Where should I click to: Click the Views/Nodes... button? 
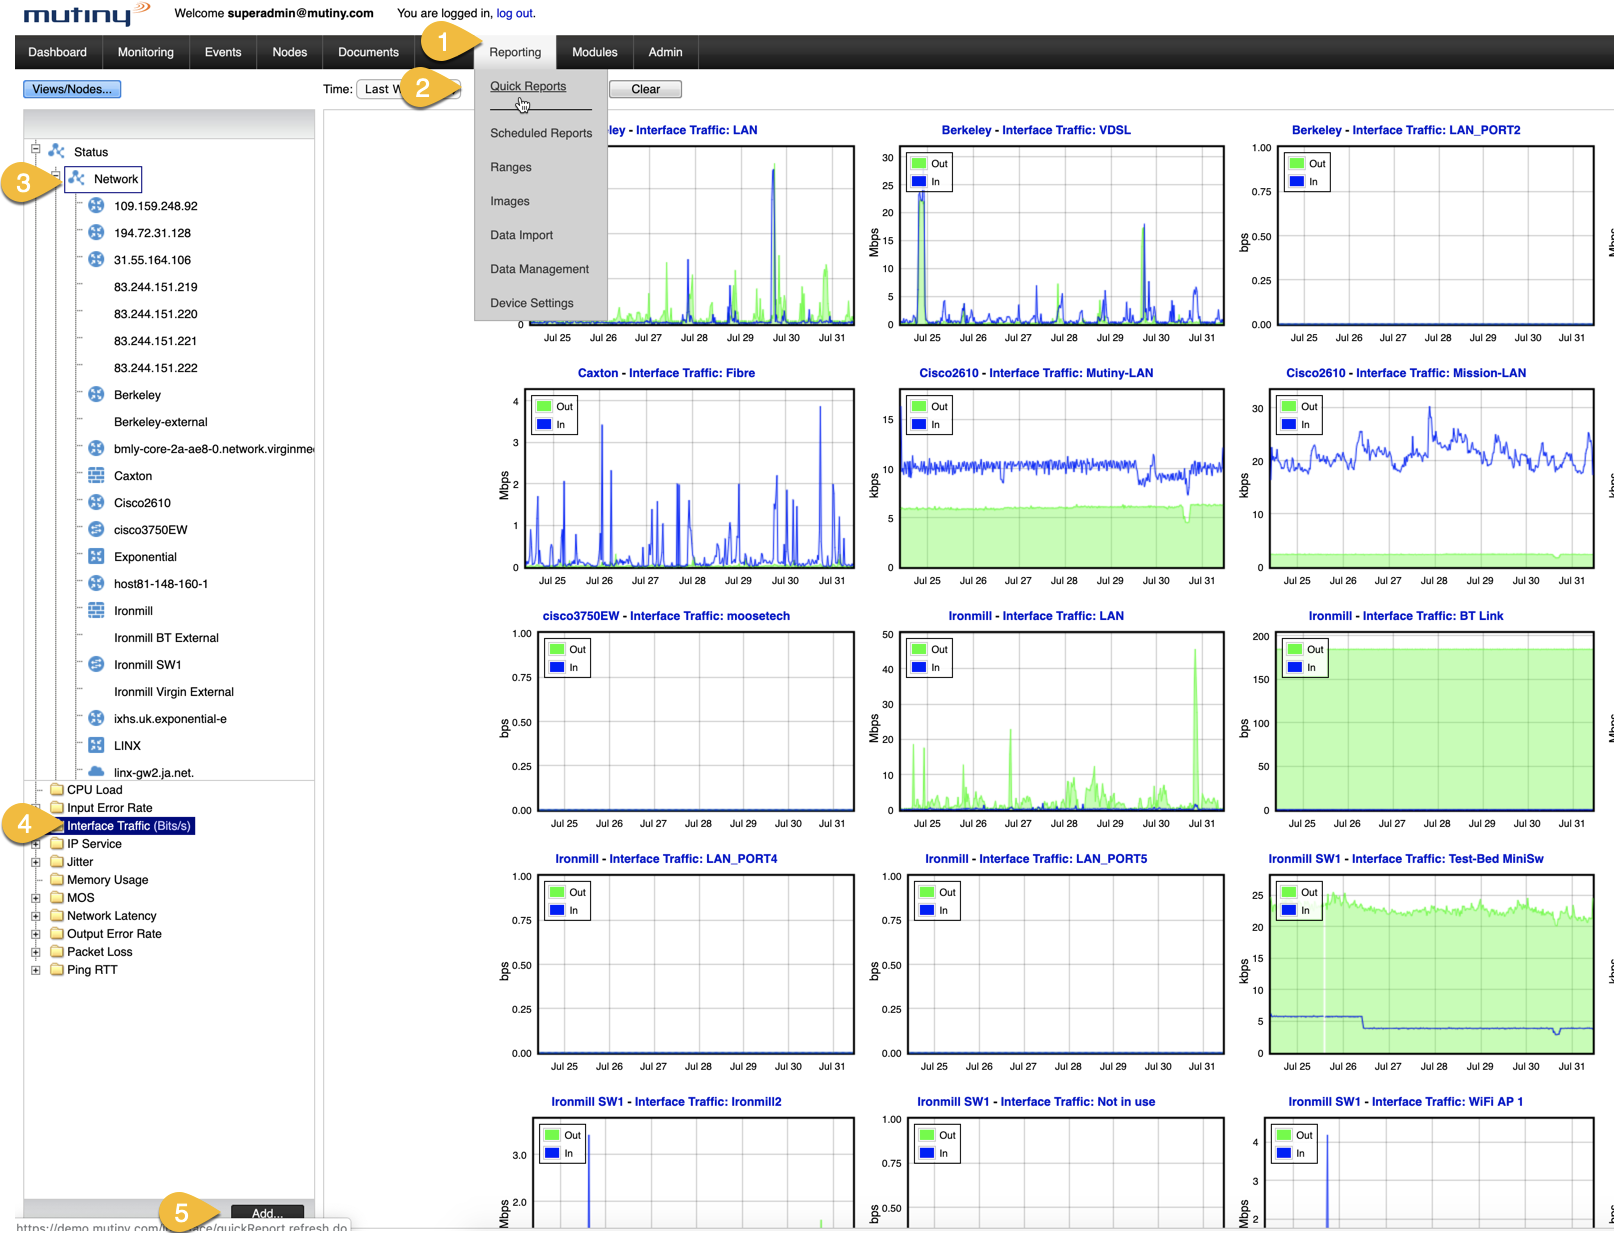(x=72, y=89)
